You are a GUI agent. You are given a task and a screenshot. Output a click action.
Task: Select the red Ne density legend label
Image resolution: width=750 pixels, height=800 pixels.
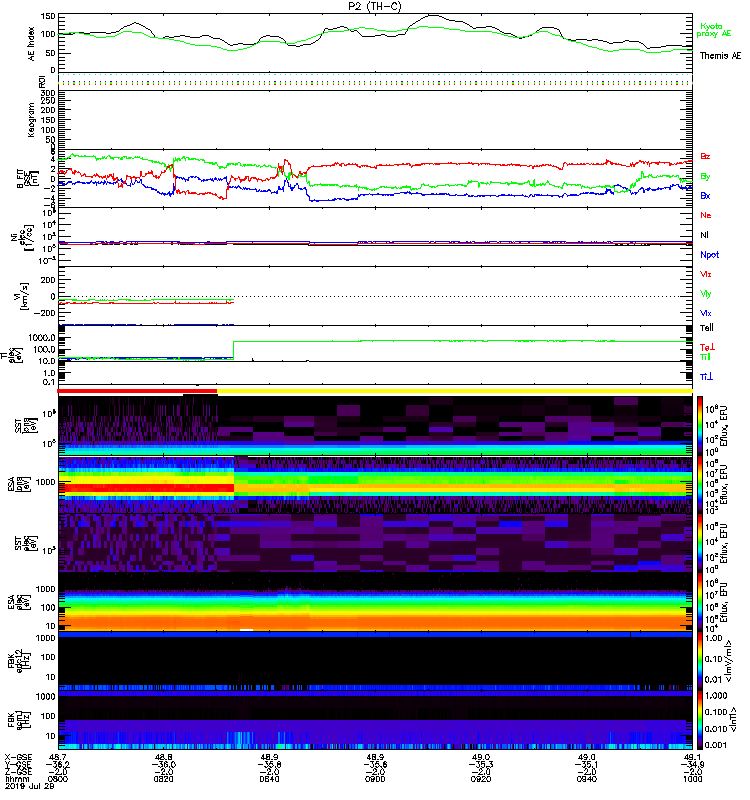tap(706, 215)
